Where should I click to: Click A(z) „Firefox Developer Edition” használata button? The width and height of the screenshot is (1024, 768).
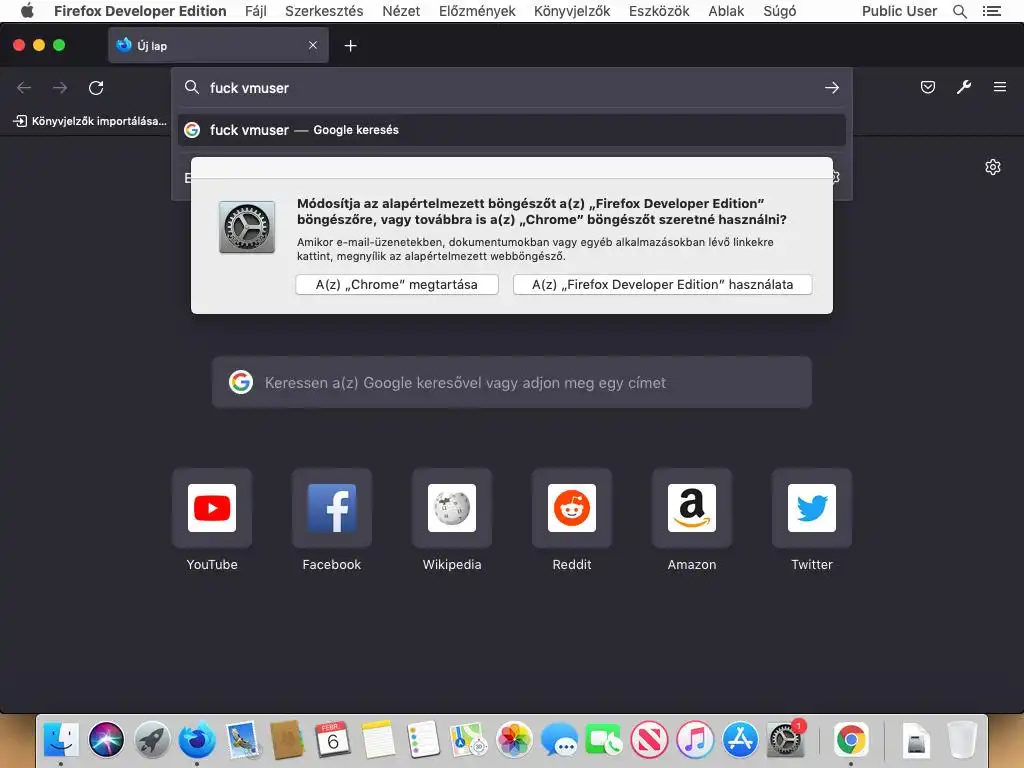[662, 285]
